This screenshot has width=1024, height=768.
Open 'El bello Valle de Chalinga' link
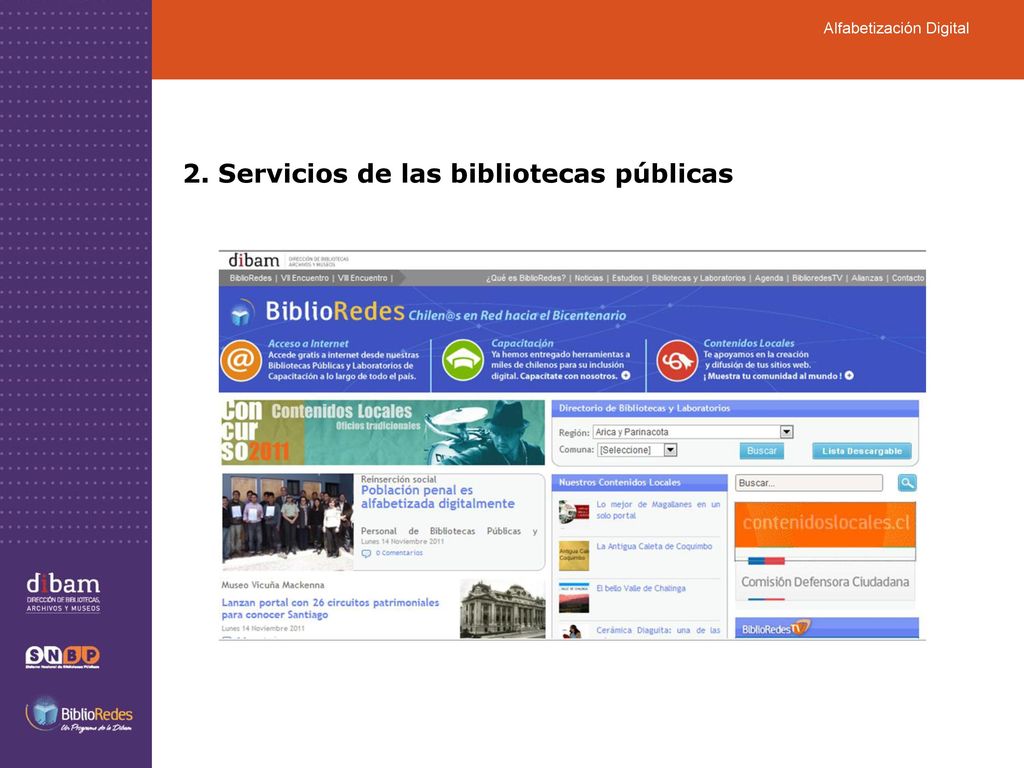[641, 588]
